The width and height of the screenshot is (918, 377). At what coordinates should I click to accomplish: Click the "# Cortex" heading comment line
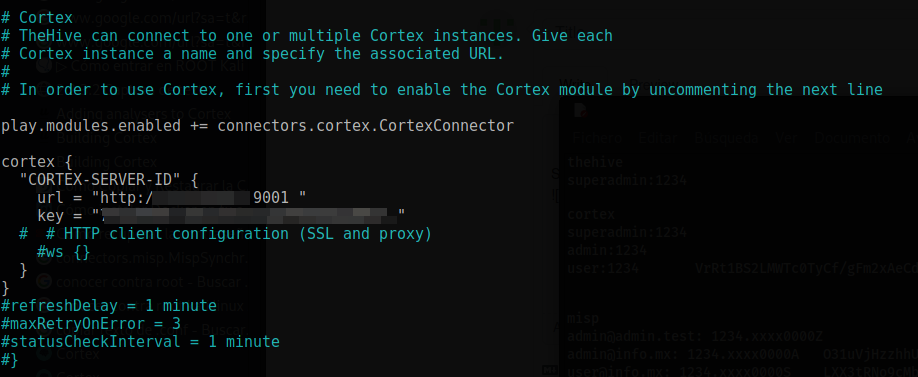pos(37,18)
